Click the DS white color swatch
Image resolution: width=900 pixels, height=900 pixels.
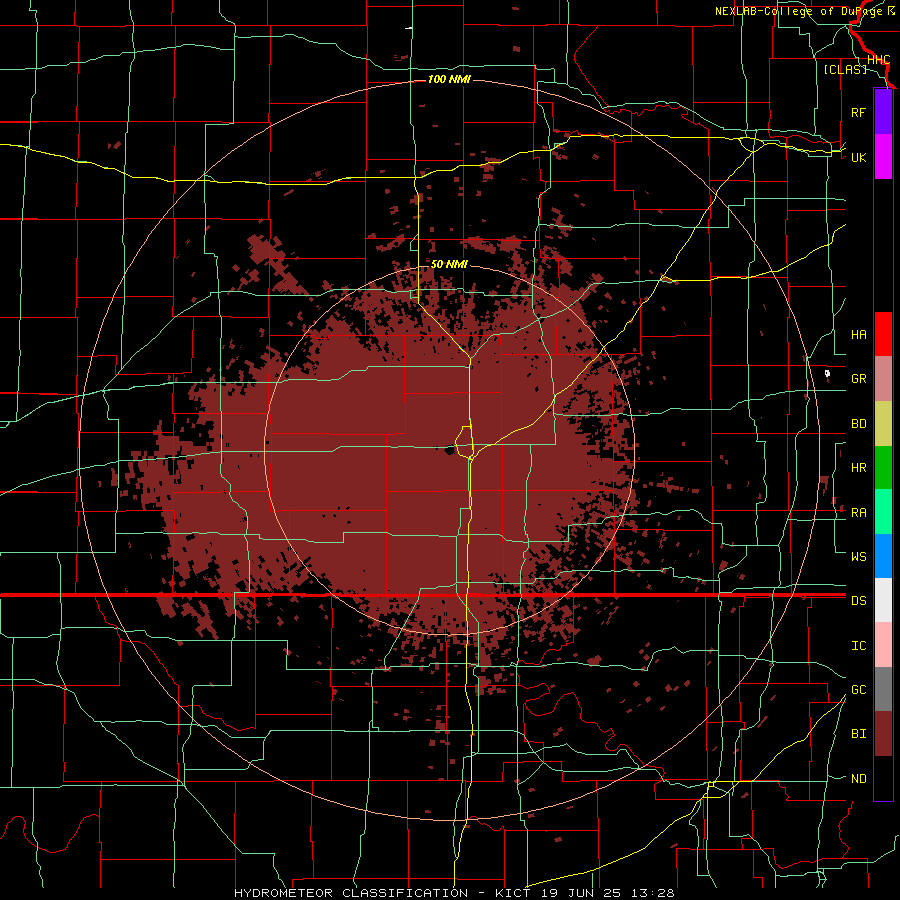pyautogui.click(x=883, y=600)
